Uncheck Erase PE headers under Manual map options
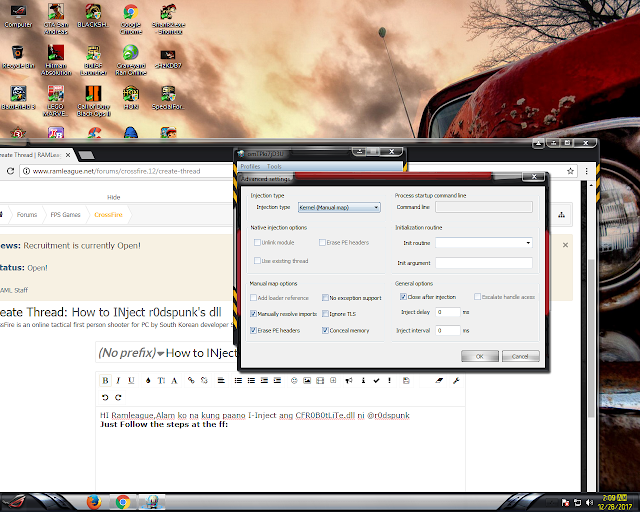The height and width of the screenshot is (512, 640). tap(253, 330)
